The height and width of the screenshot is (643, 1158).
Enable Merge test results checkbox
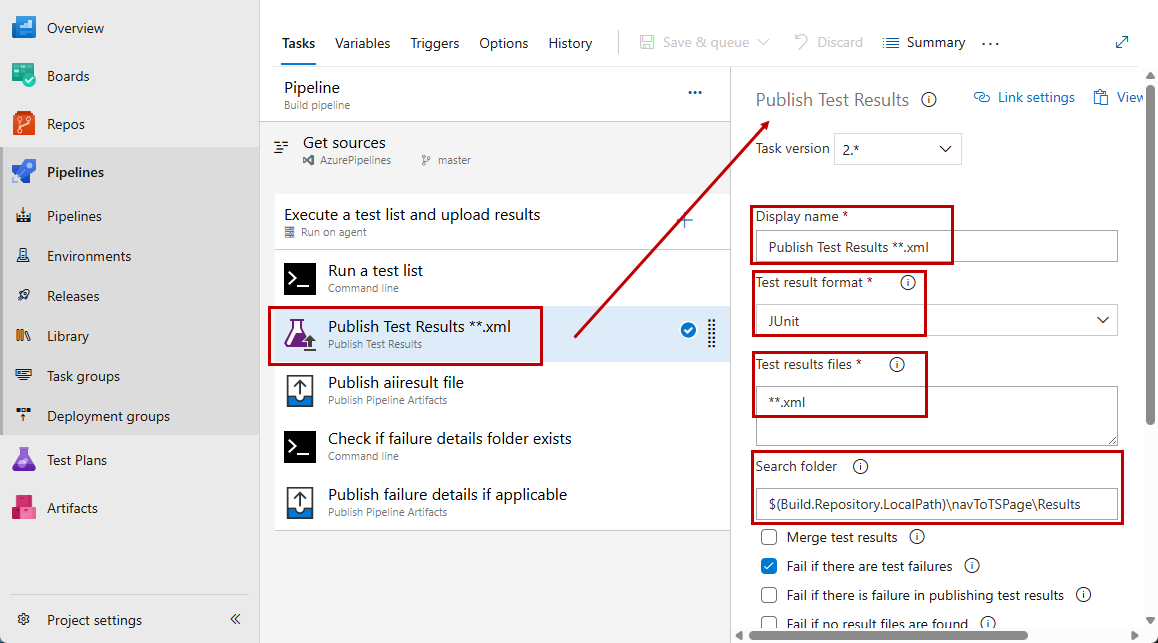click(769, 537)
